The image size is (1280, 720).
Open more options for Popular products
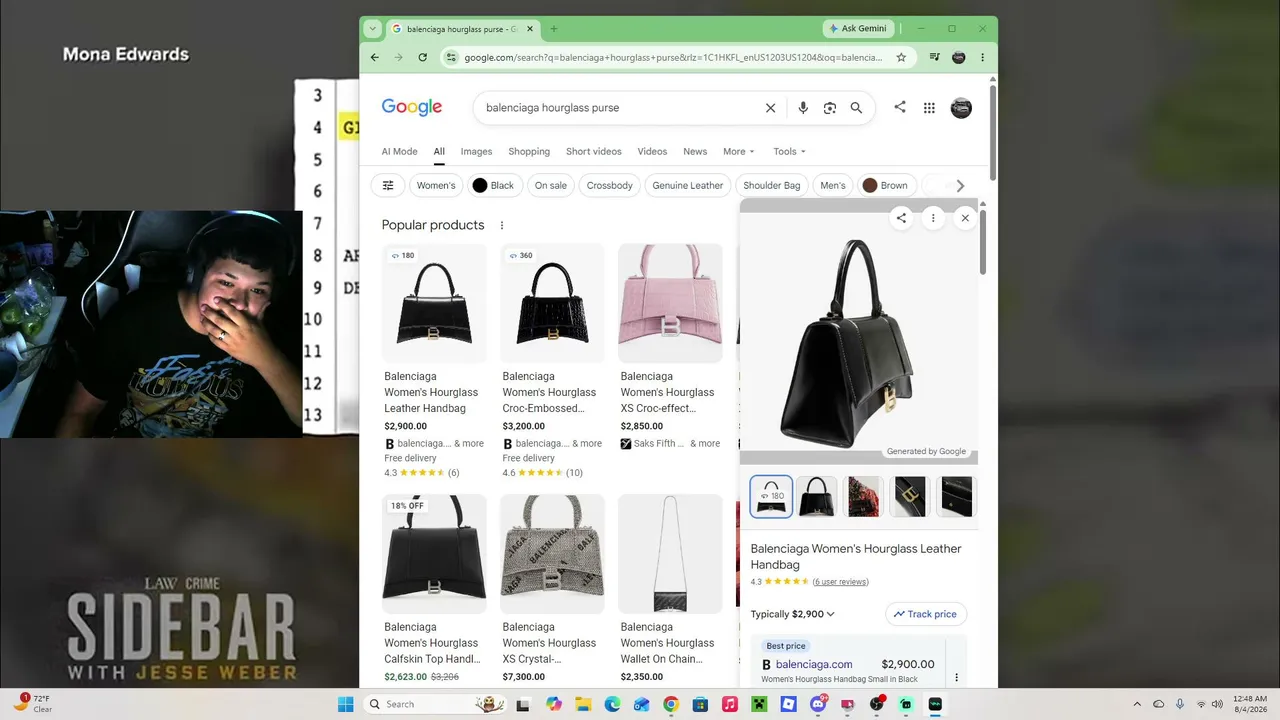(x=502, y=225)
